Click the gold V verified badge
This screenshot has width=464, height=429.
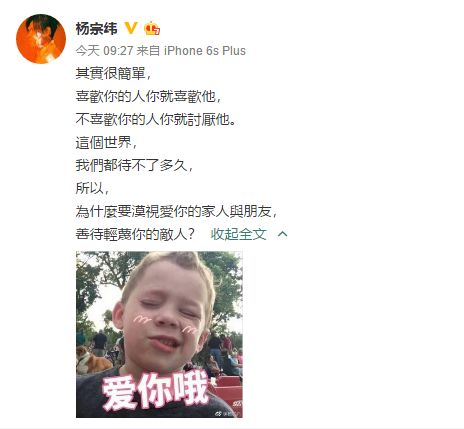point(131,28)
